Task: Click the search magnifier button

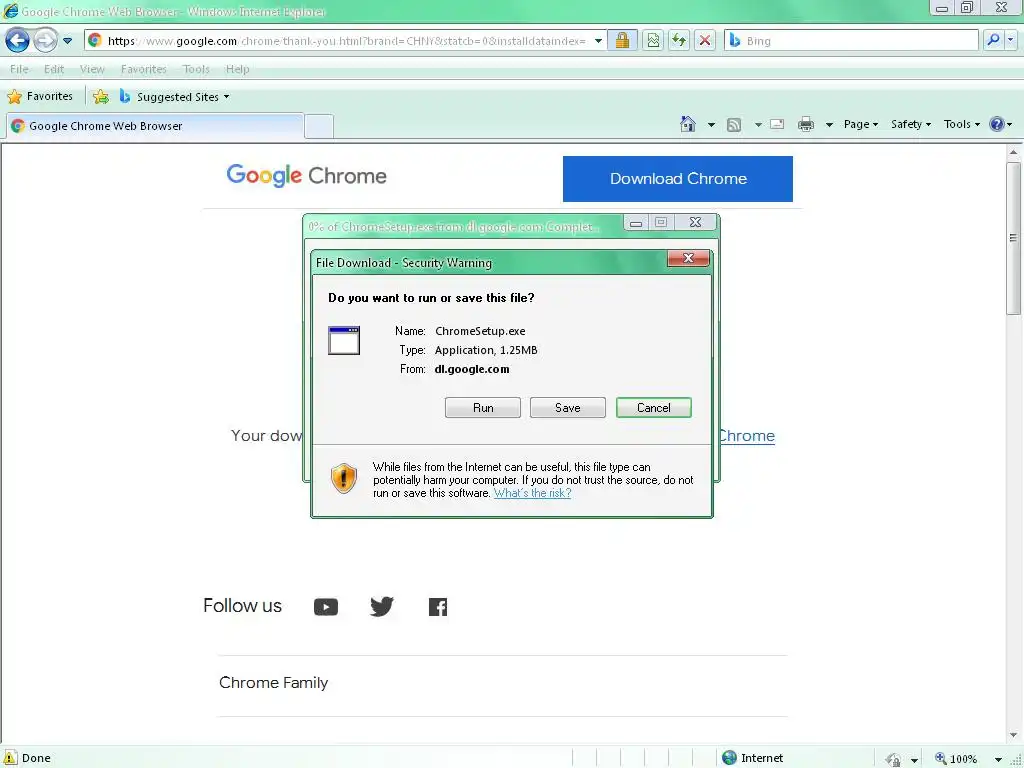Action: 993,40
